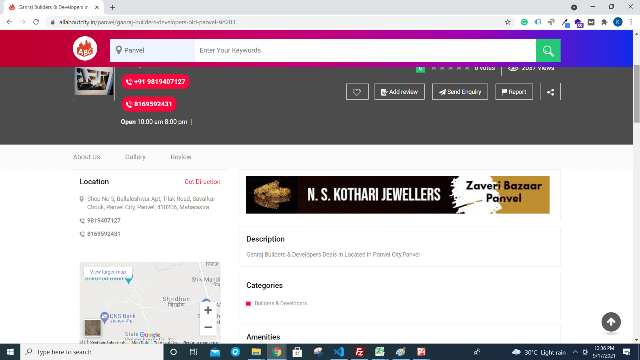
Task: Zoom out on the map
Action: pyautogui.click(x=208, y=327)
